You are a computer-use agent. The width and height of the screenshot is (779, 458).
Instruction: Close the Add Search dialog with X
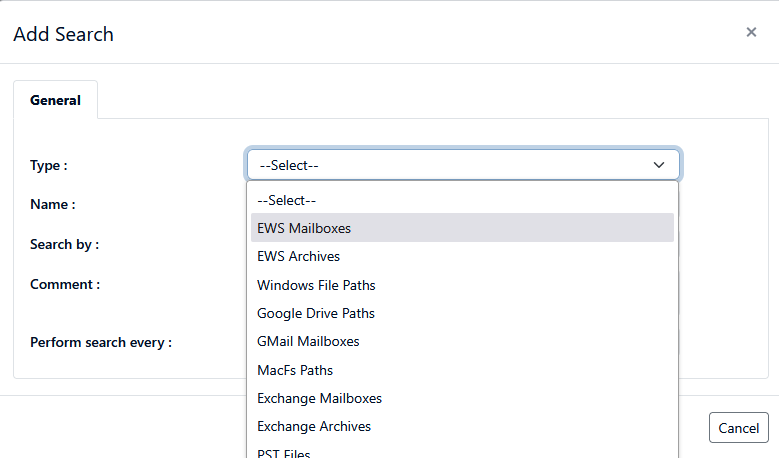coord(751,32)
